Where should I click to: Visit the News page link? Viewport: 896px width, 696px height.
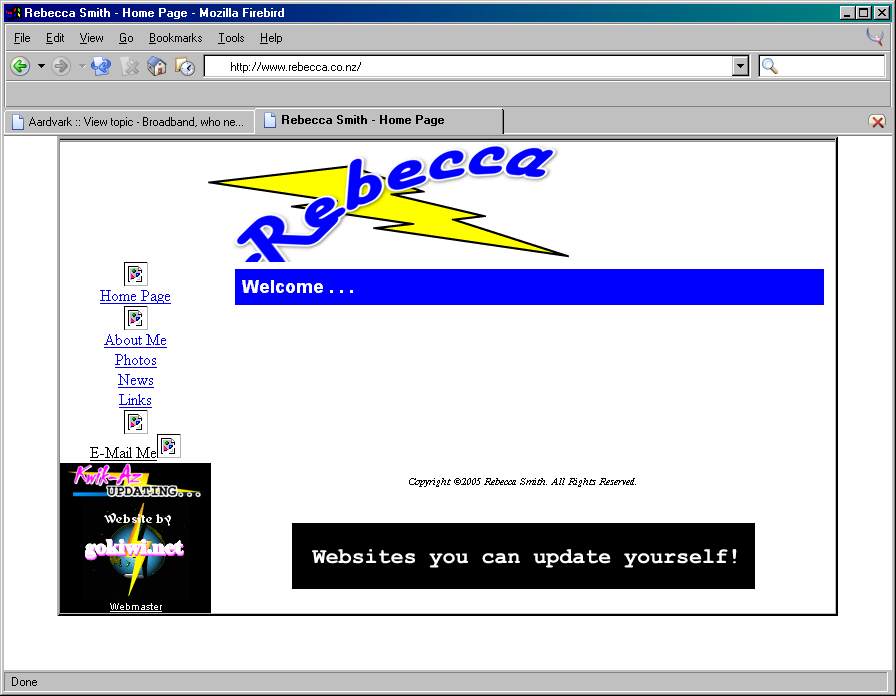[x=135, y=380]
